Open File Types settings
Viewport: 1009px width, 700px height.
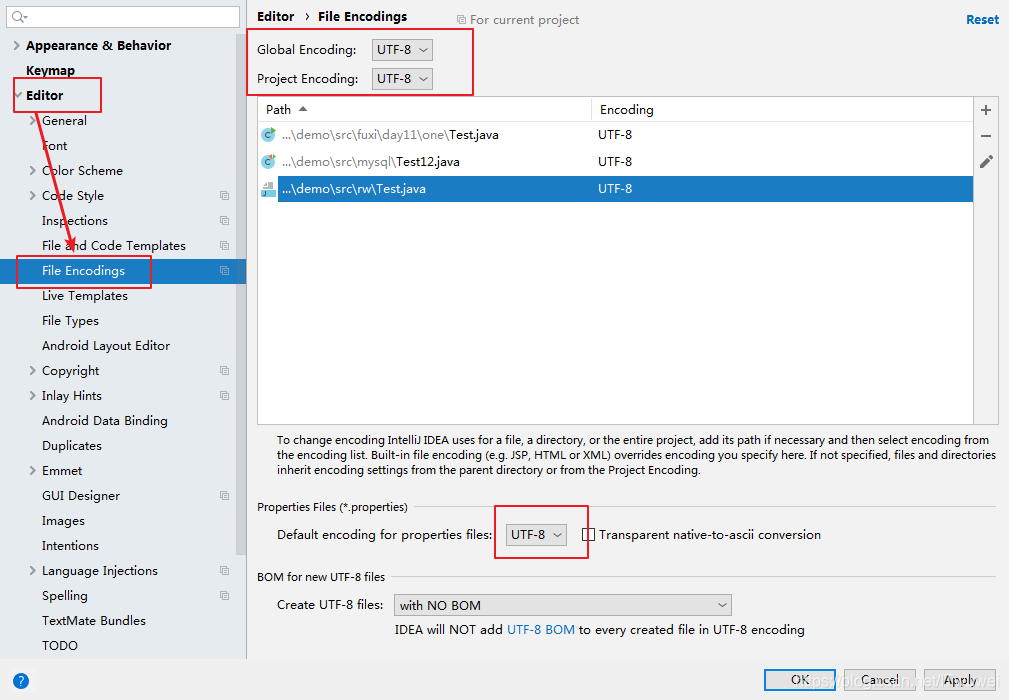coord(70,320)
